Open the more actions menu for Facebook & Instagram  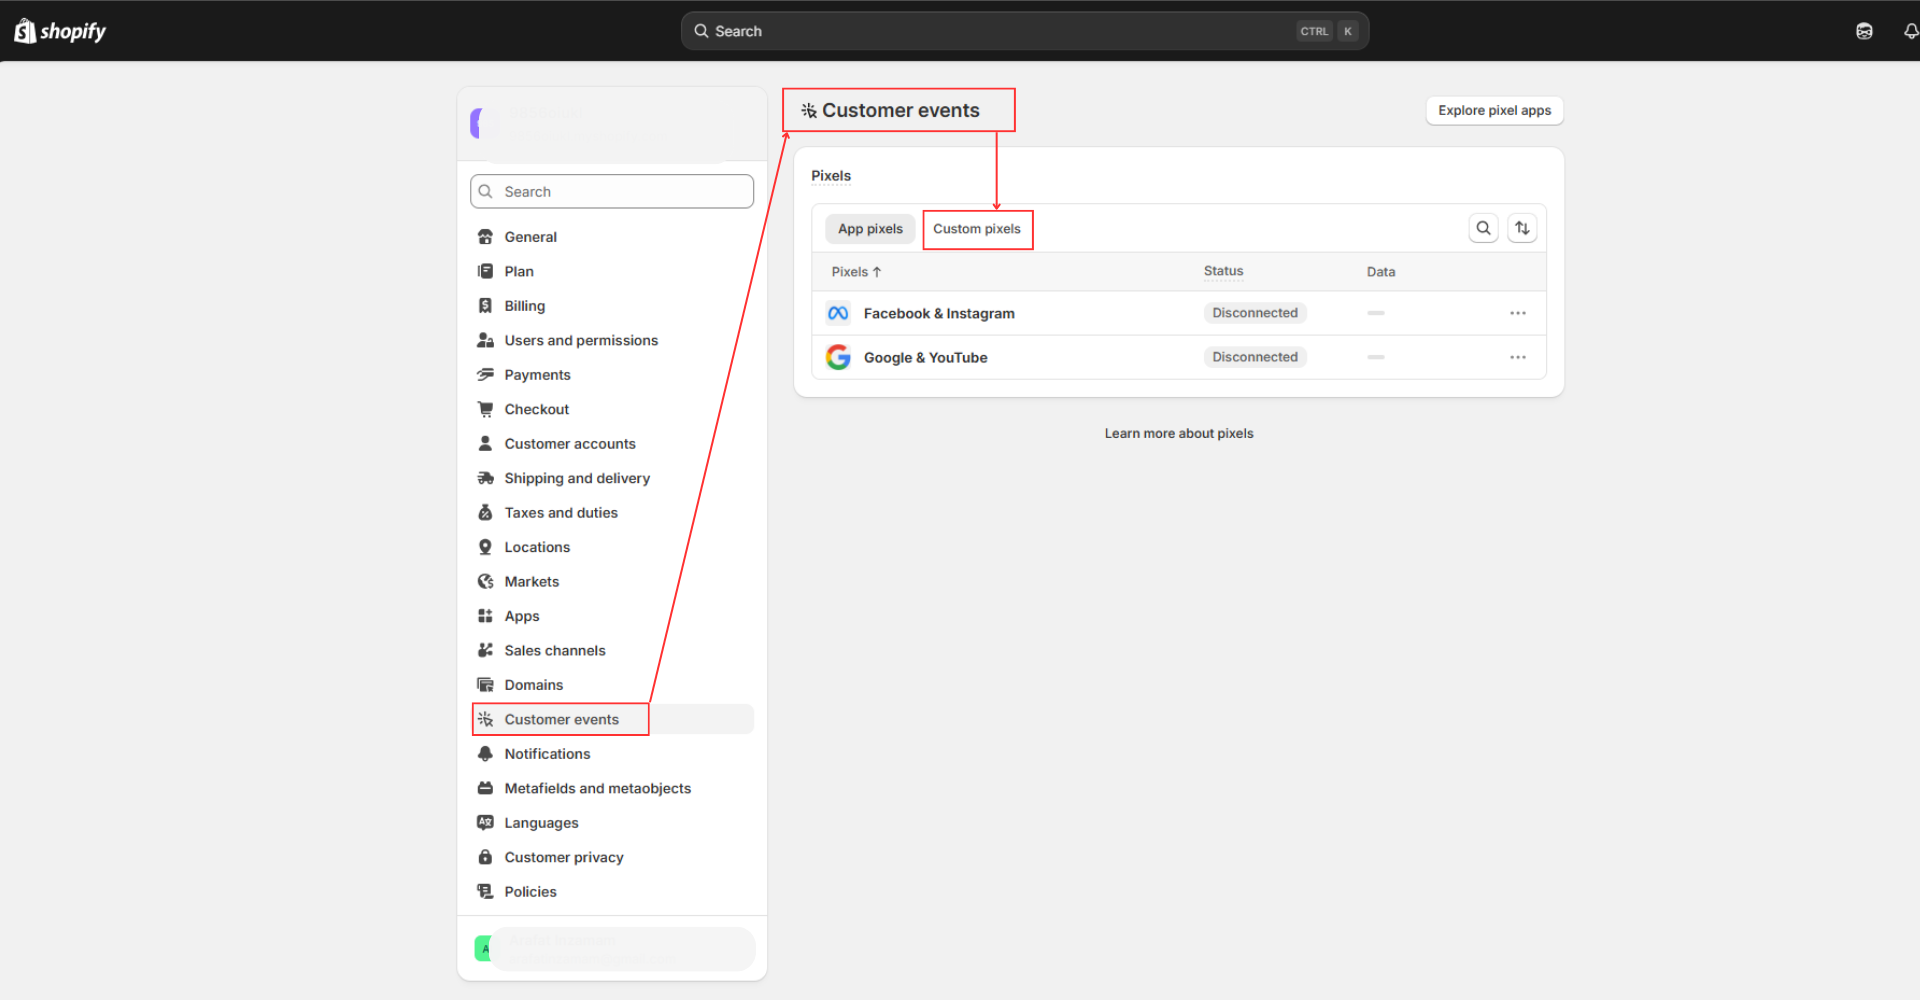1518,313
